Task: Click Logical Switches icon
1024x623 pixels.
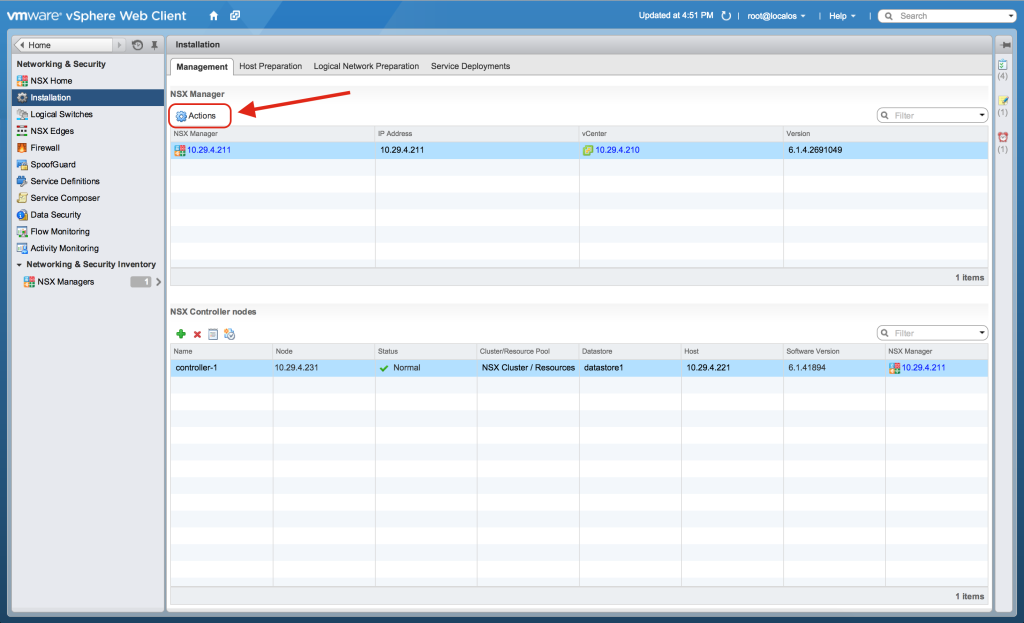Action: coord(22,114)
